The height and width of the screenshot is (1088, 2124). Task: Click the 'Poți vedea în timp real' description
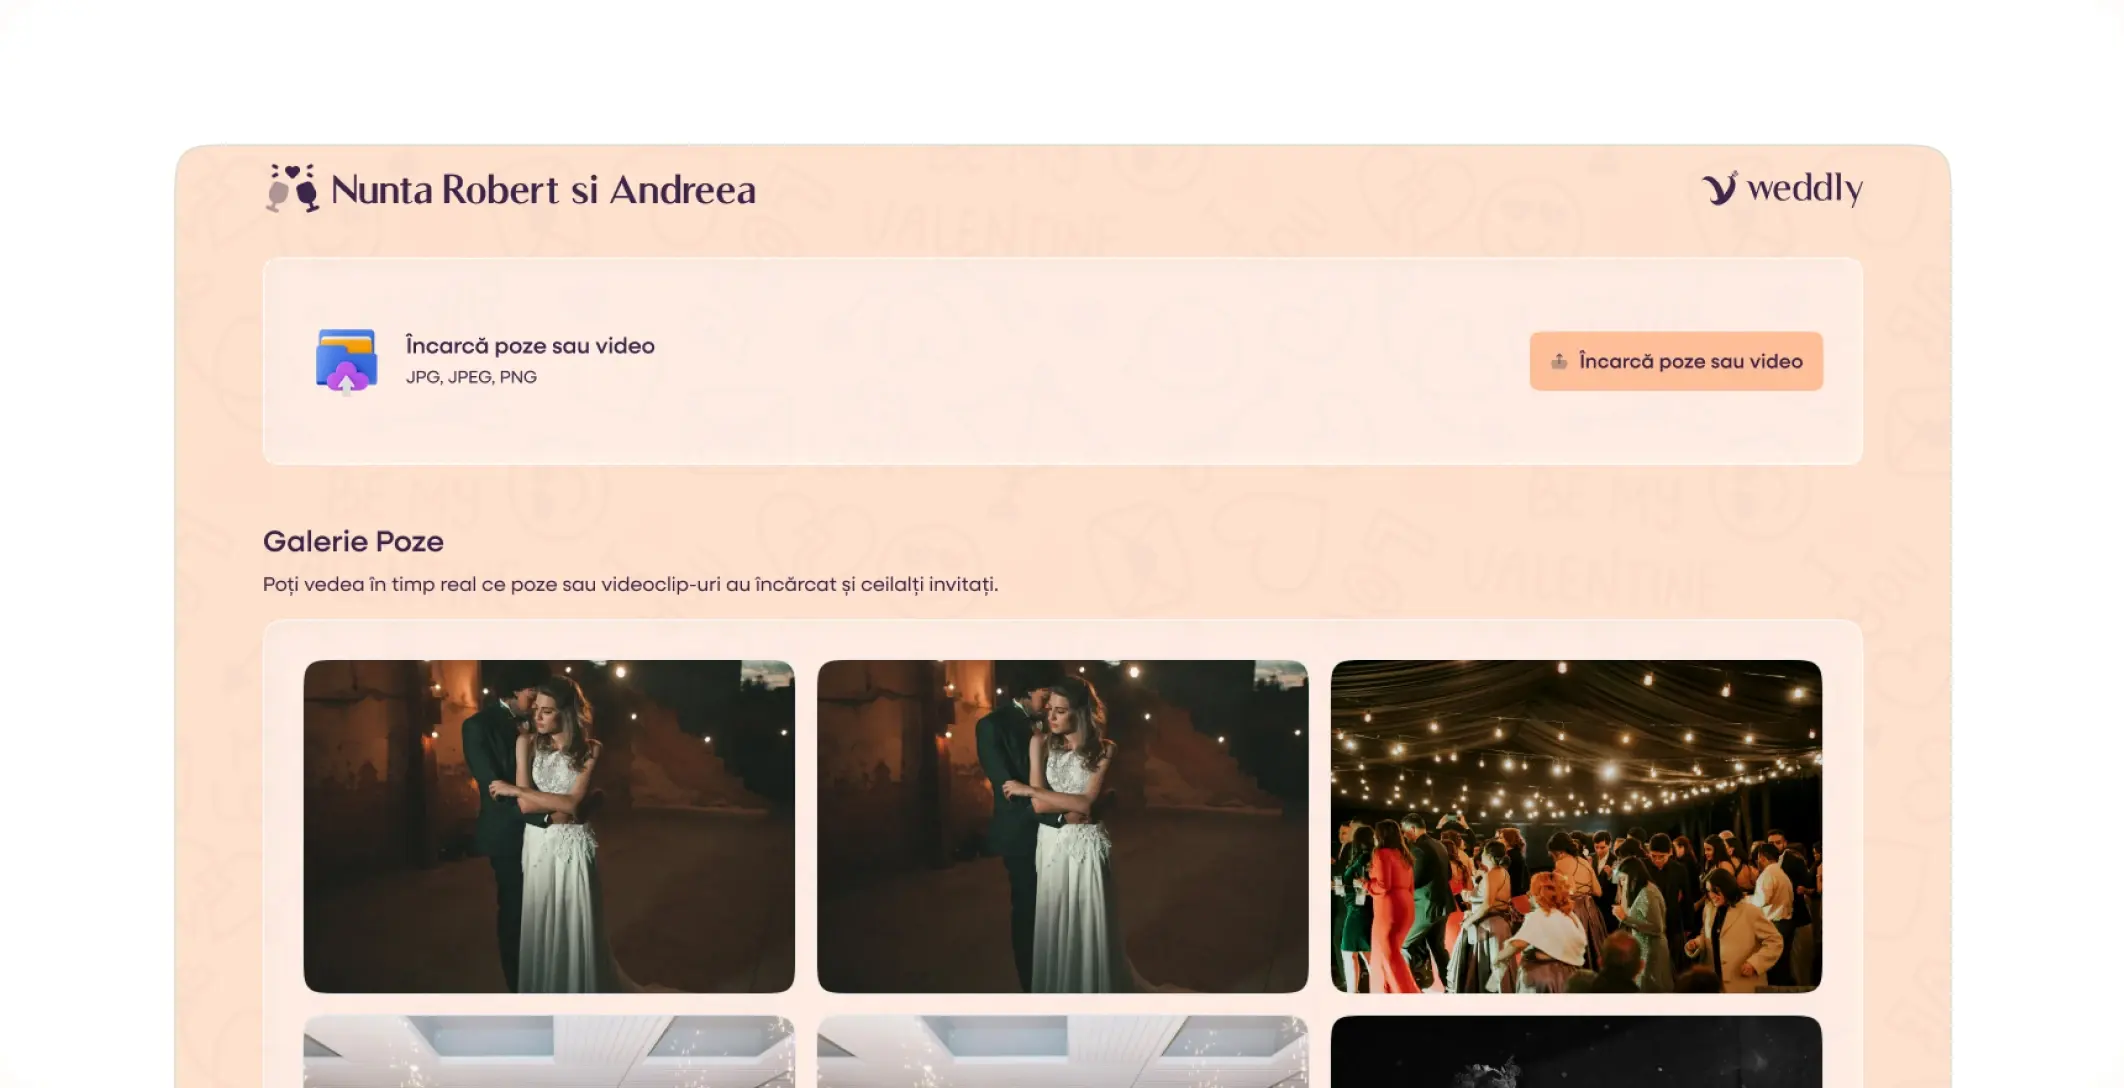pyautogui.click(x=630, y=584)
